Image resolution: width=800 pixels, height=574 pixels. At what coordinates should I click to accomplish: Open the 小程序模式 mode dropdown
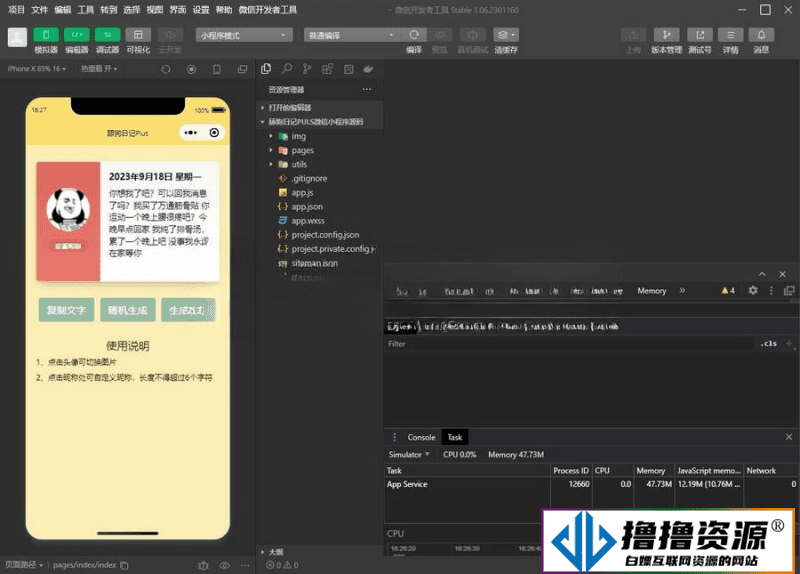(x=244, y=35)
